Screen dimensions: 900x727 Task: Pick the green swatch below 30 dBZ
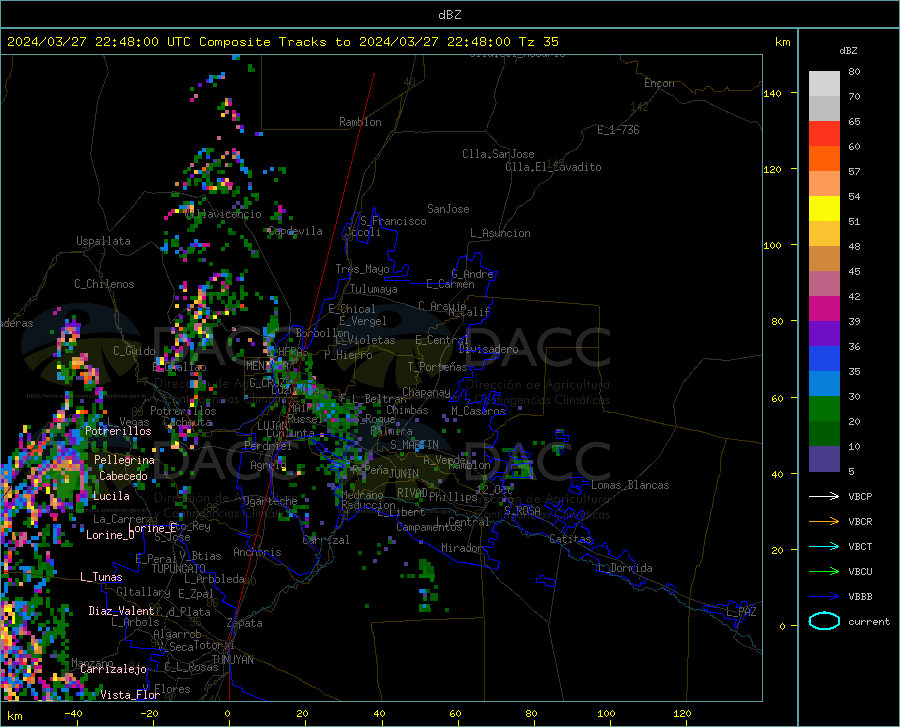point(824,409)
